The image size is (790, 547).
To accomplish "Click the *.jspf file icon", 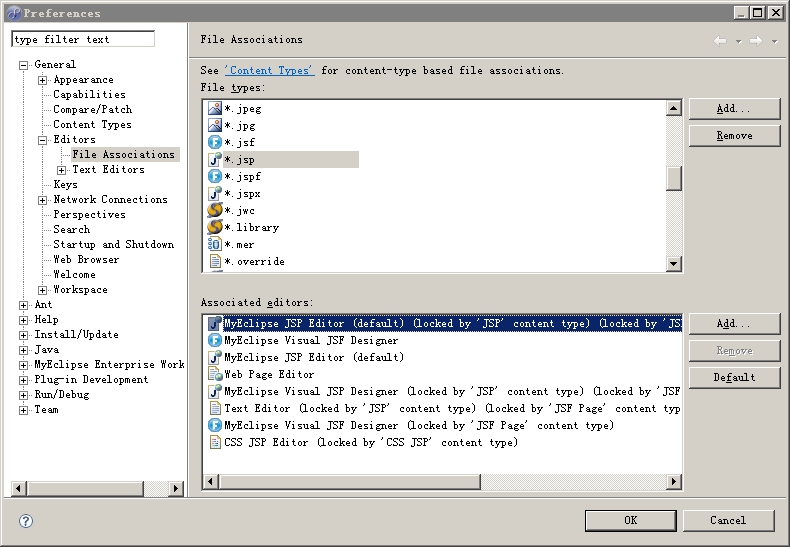I will click(215, 176).
